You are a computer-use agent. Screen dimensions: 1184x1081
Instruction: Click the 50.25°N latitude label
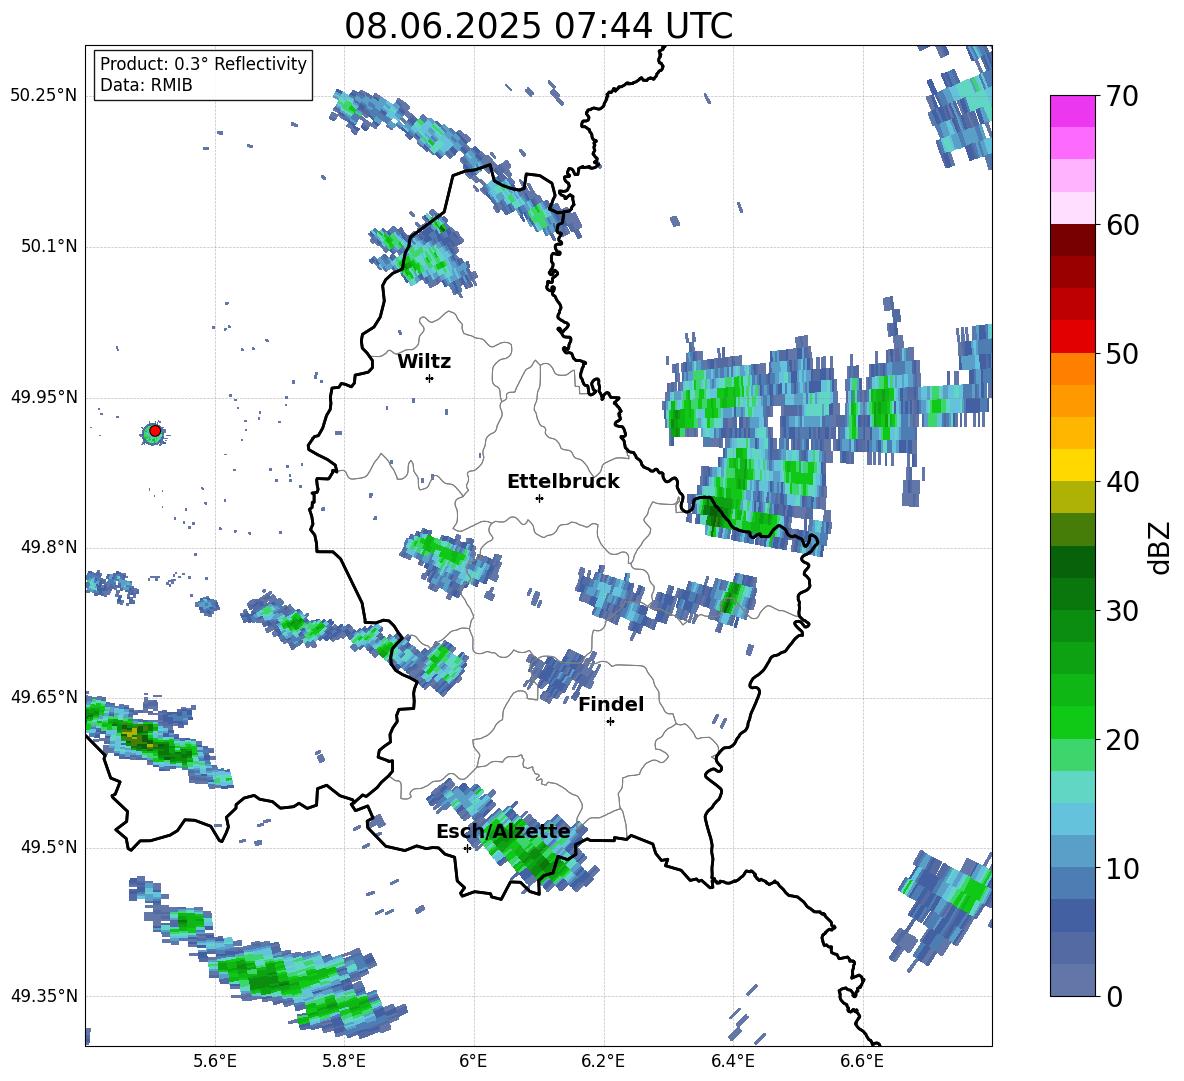pyautogui.click(x=44, y=96)
